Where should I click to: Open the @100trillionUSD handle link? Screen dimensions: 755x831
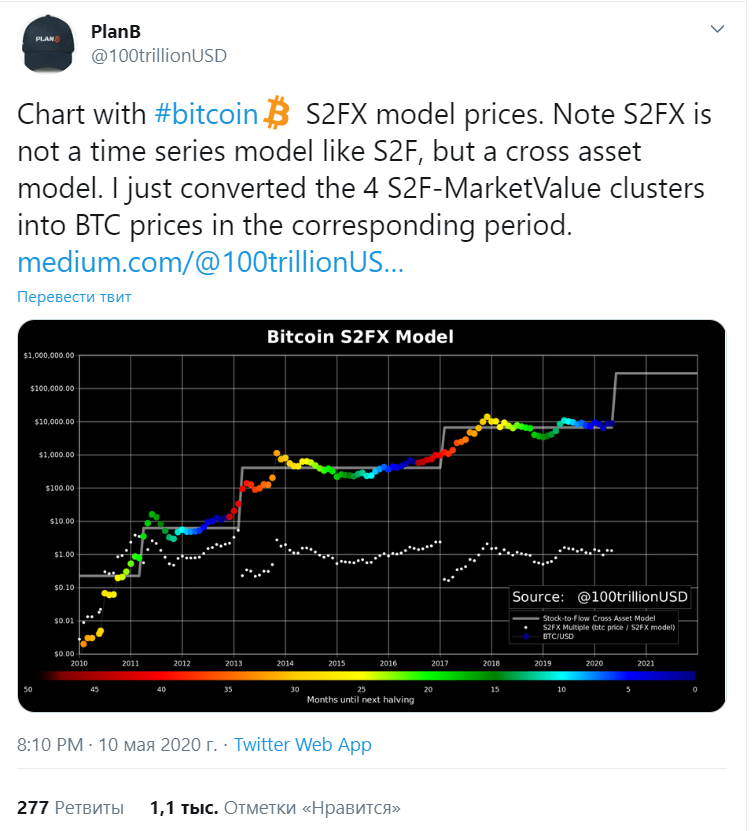pyautogui.click(x=158, y=56)
